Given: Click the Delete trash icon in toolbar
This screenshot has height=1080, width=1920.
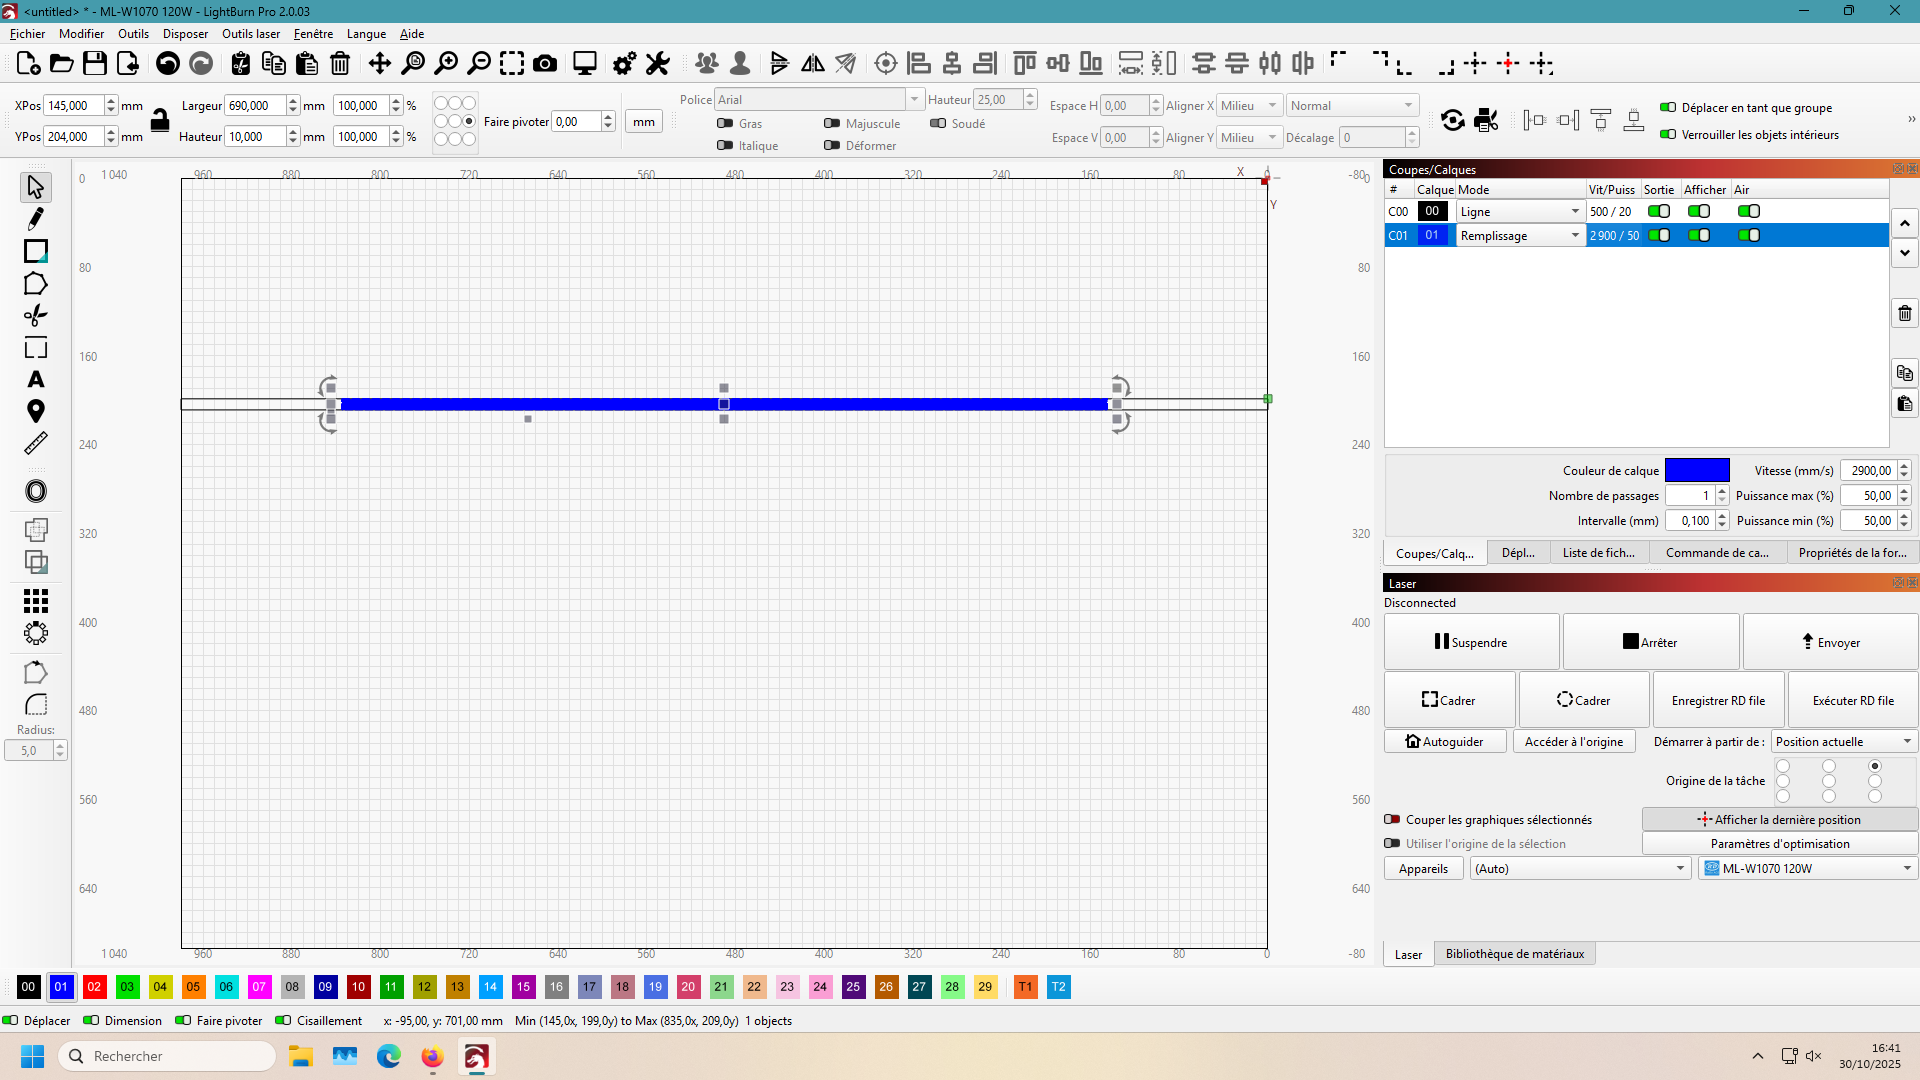Looking at the screenshot, I should click(x=340, y=64).
